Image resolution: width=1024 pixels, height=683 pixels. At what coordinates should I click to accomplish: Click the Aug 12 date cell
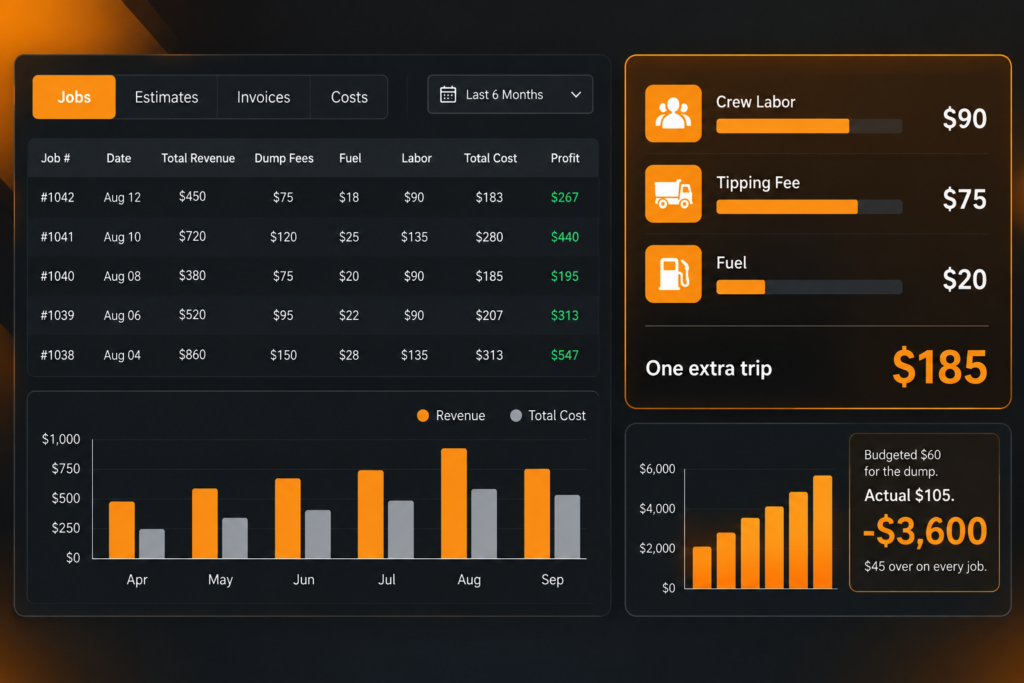coord(122,197)
